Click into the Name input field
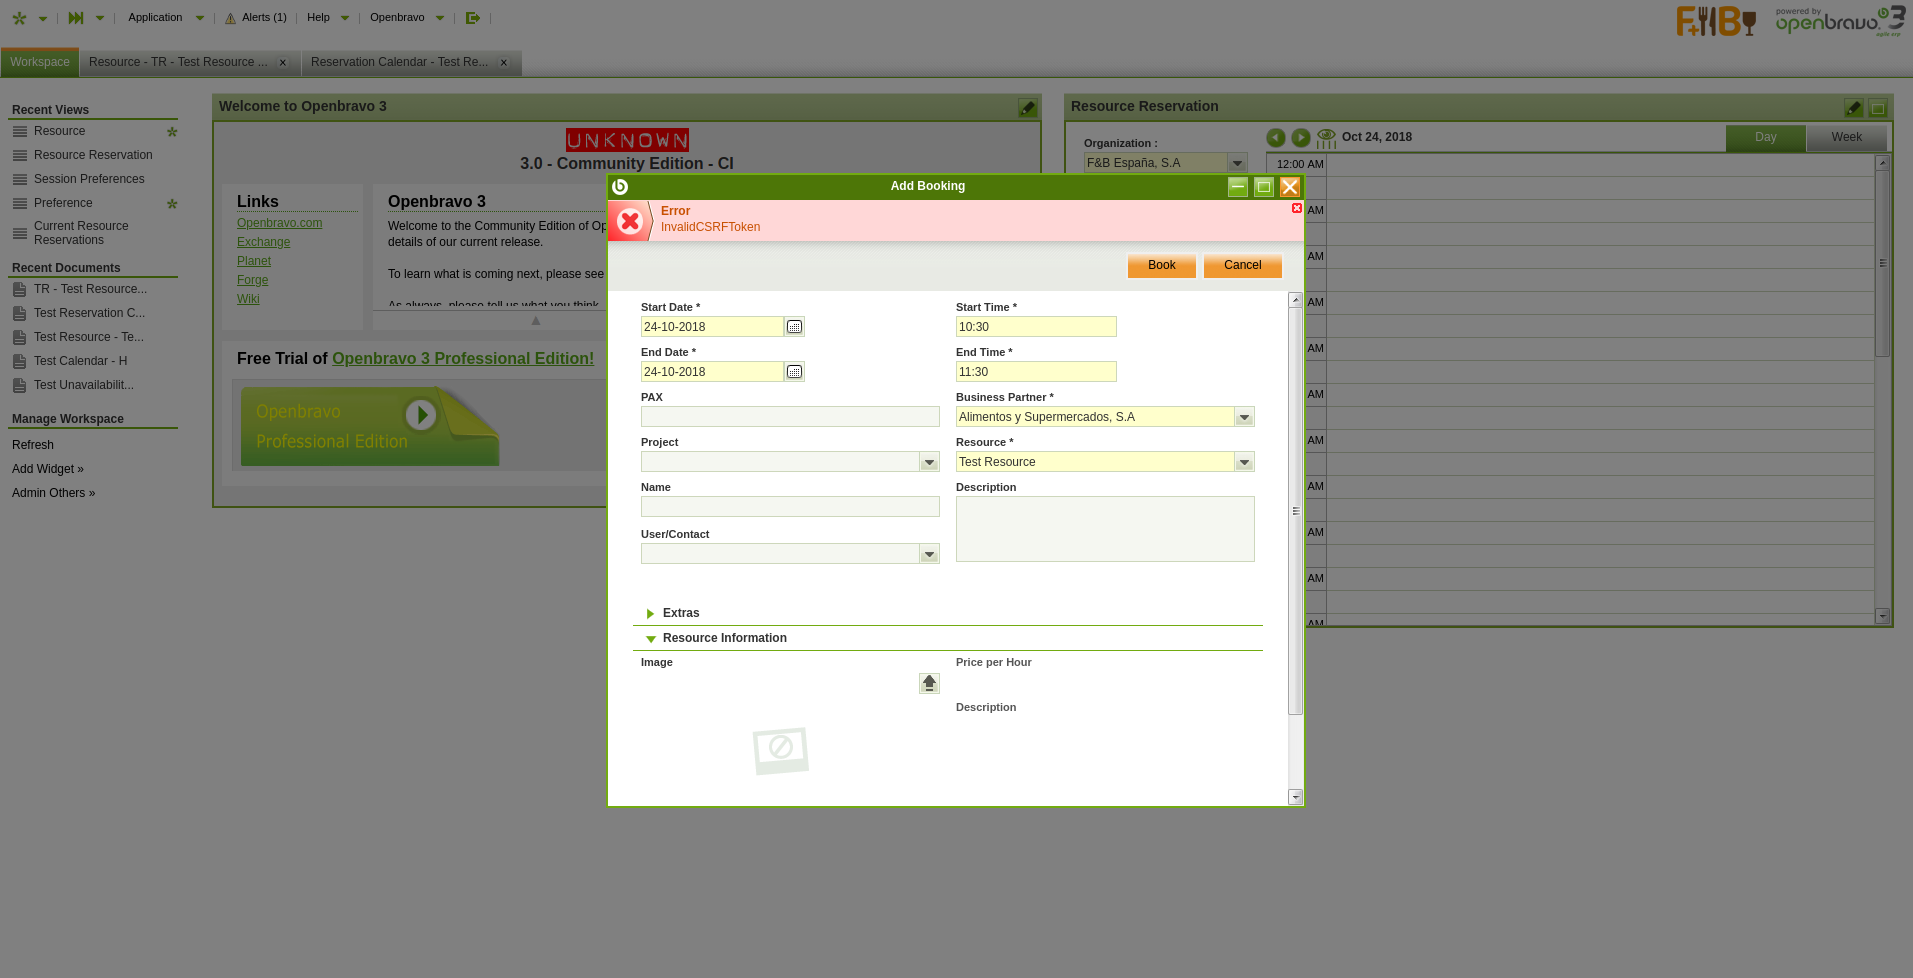This screenshot has height=978, width=1913. point(789,507)
